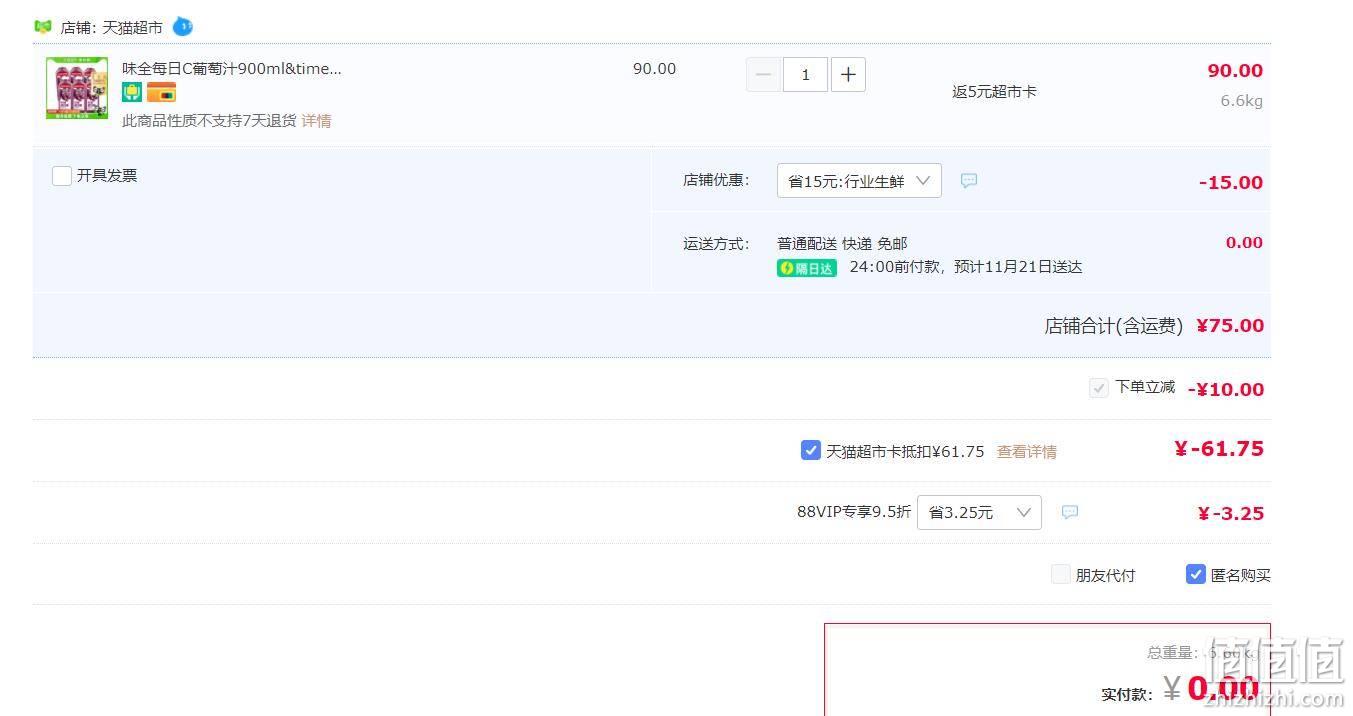Viewport: 1353px width, 716px height.
Task: Toggle the 开具发票 invoice checkbox
Action: 62,176
